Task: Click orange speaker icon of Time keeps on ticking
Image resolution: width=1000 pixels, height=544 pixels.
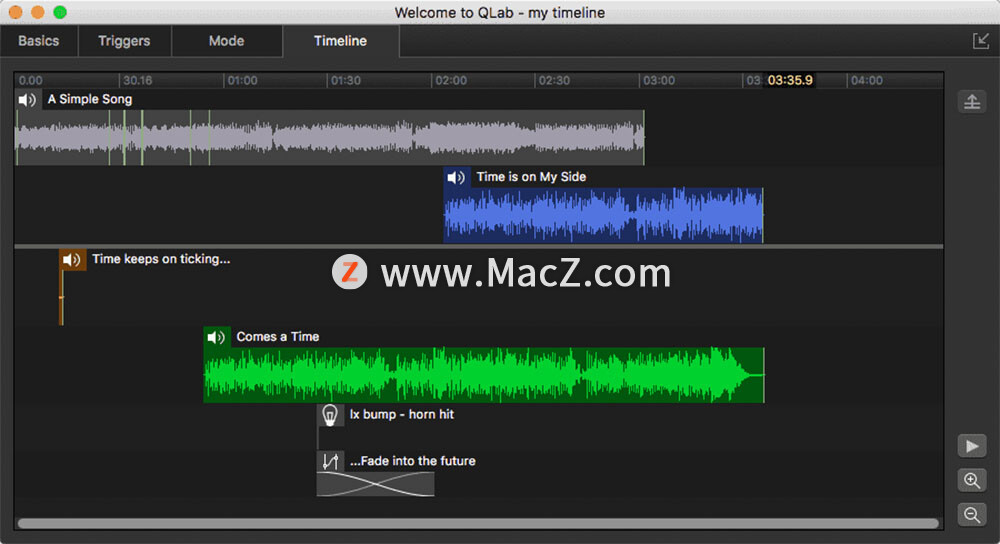Action: pyautogui.click(x=72, y=260)
